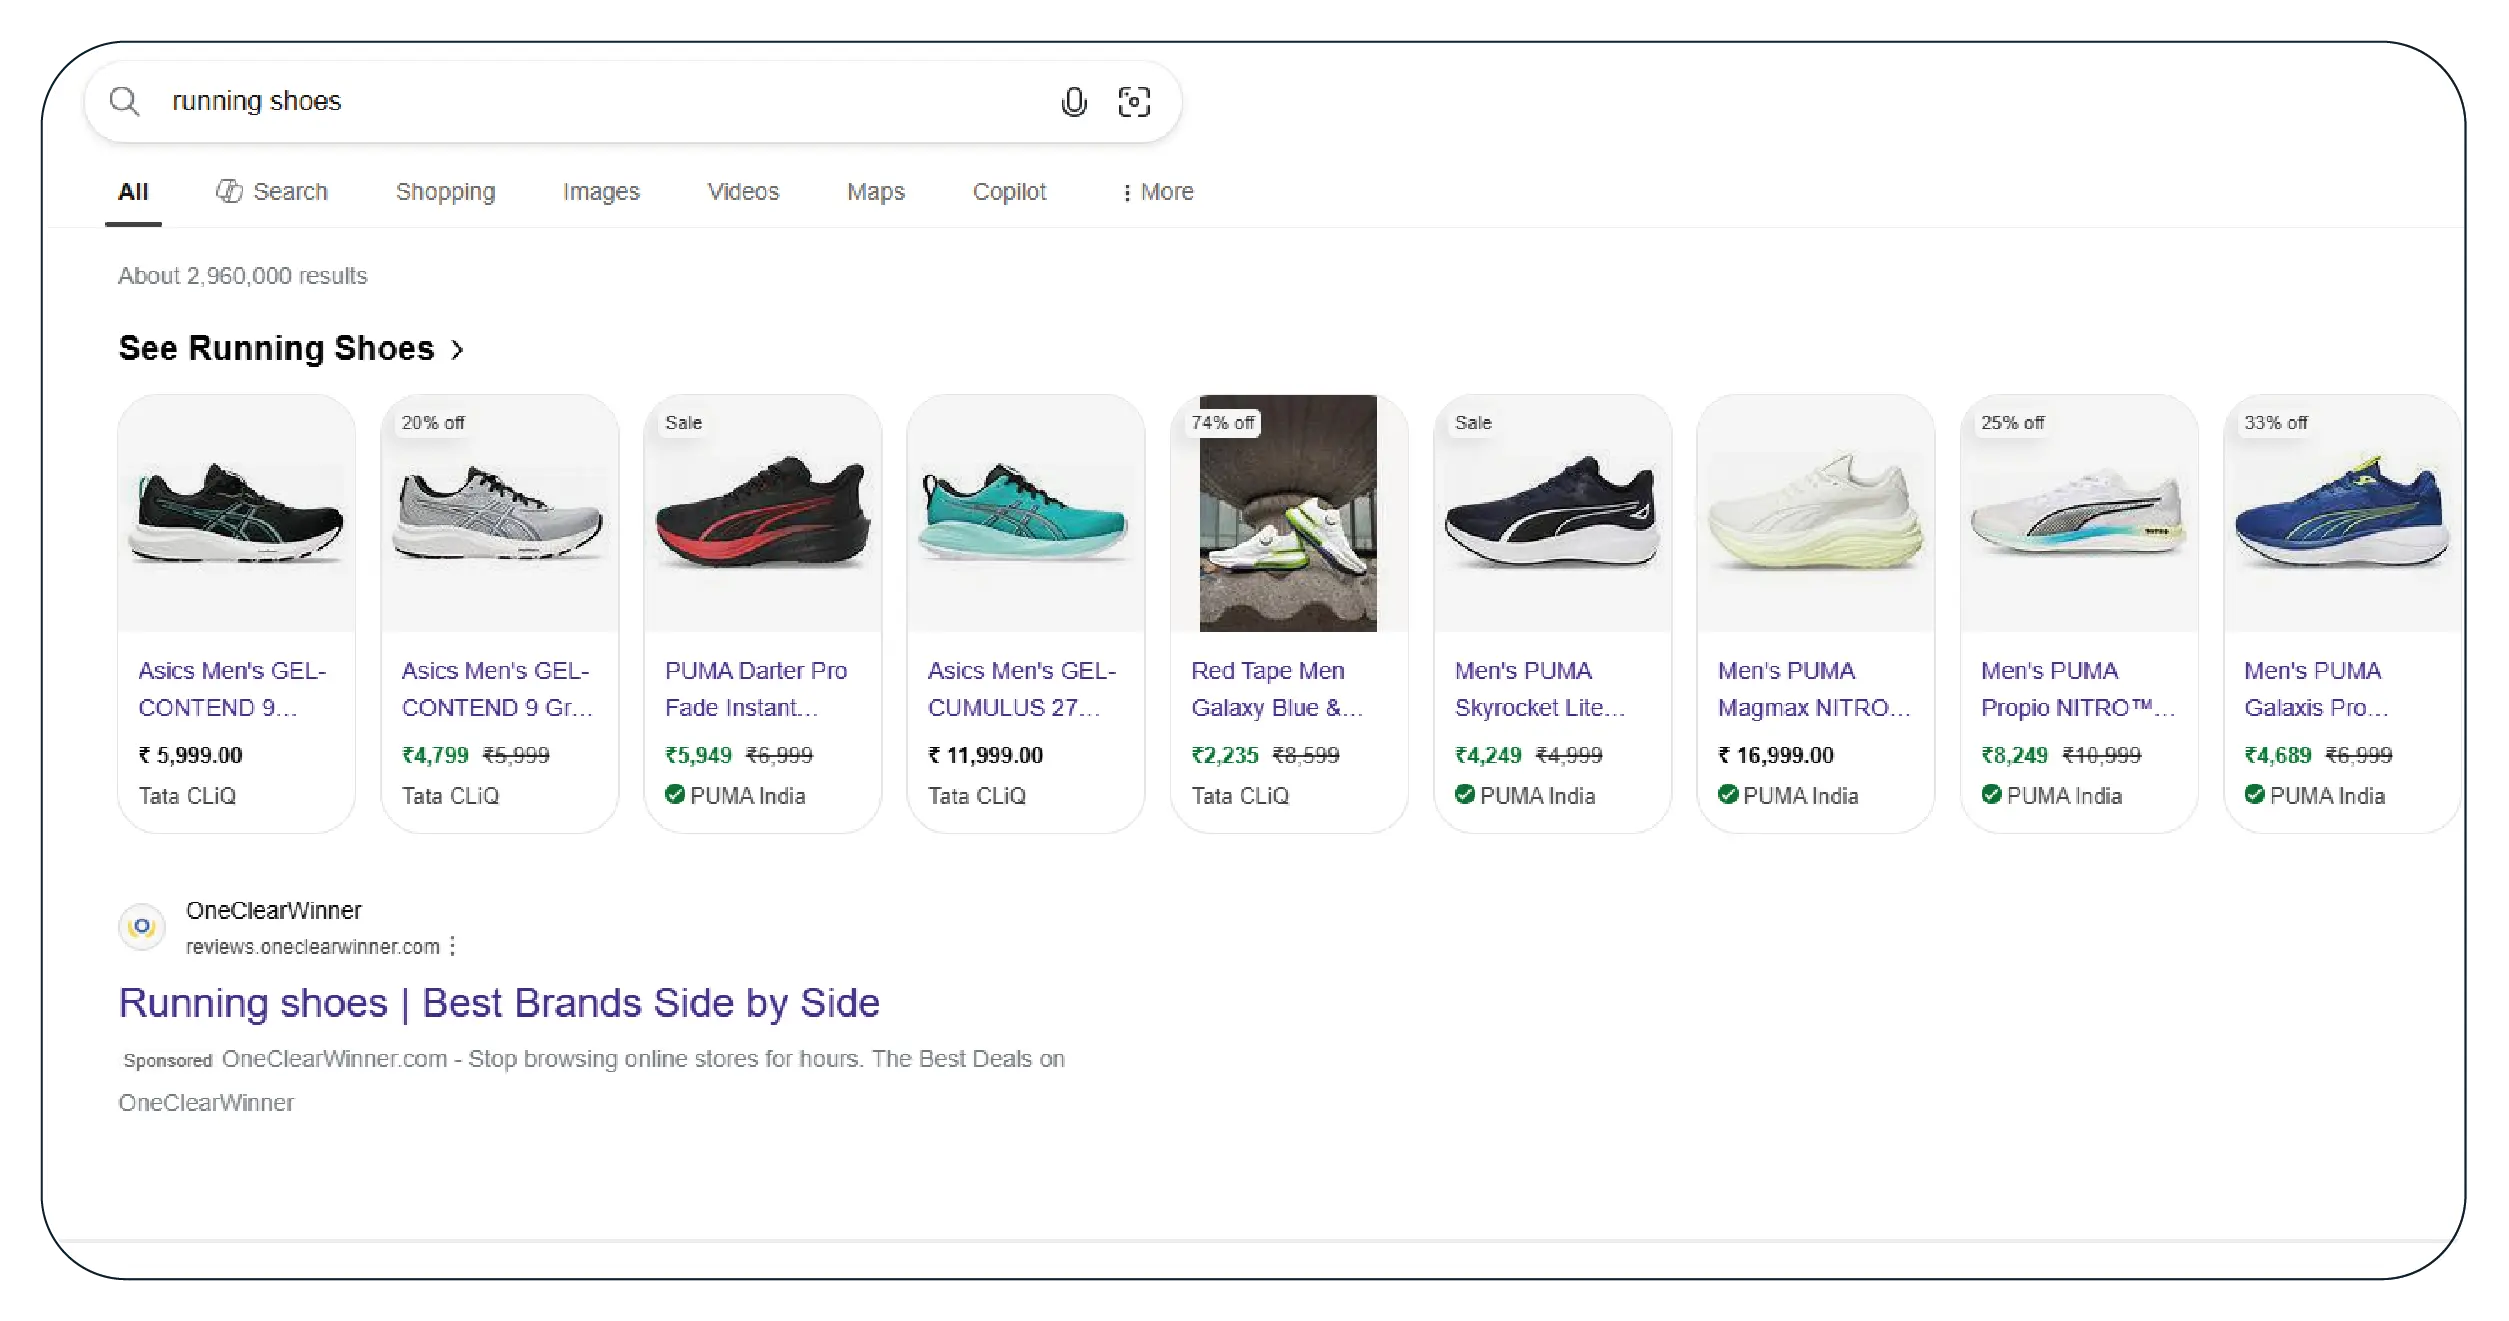The width and height of the screenshot is (2509, 1321).
Task: Switch to the Images tab
Action: (x=600, y=192)
